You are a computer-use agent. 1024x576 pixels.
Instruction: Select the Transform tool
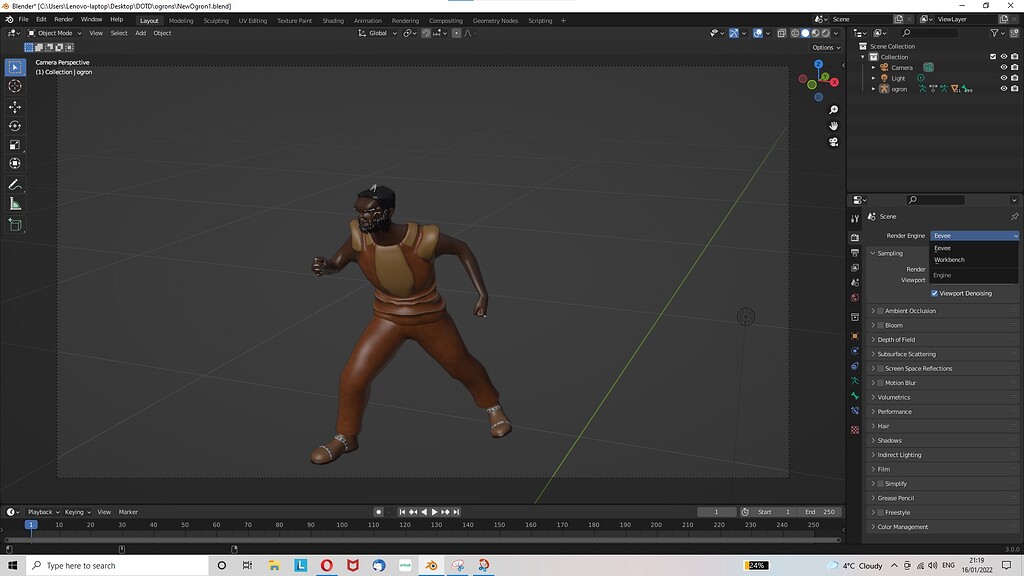pyautogui.click(x=15, y=163)
